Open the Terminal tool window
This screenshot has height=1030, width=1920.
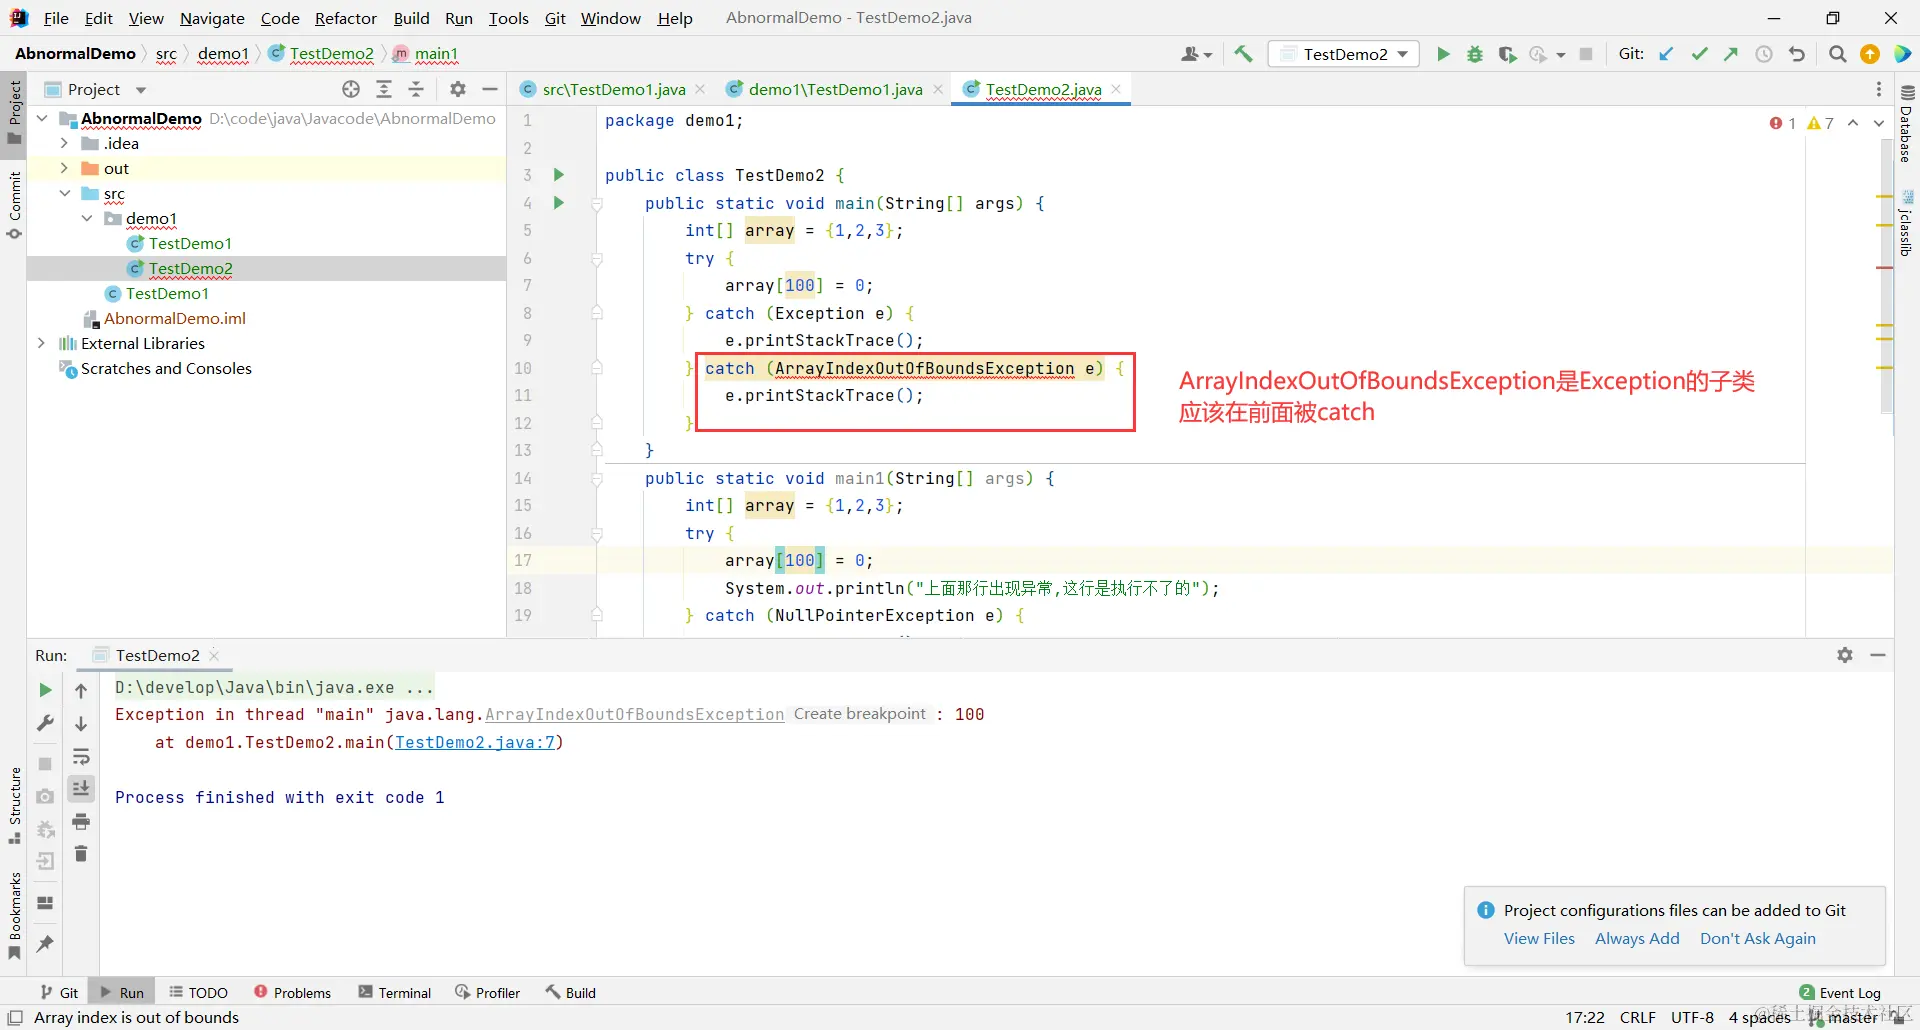(395, 992)
